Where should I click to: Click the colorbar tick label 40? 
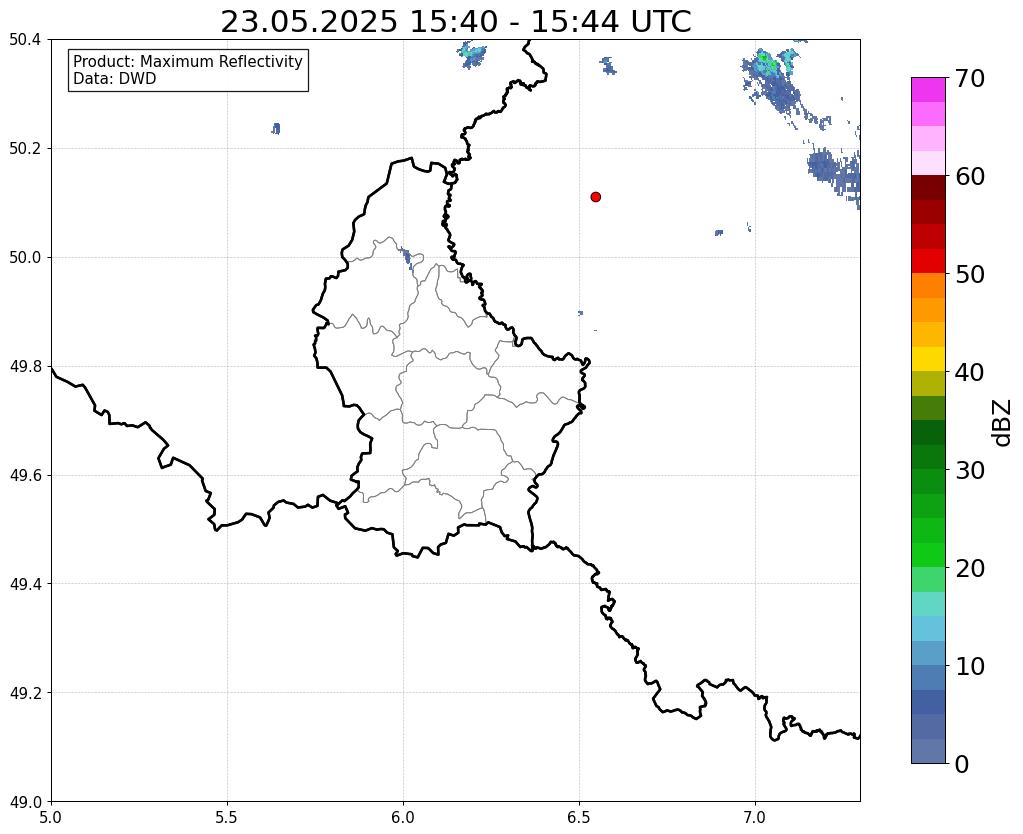(x=970, y=372)
